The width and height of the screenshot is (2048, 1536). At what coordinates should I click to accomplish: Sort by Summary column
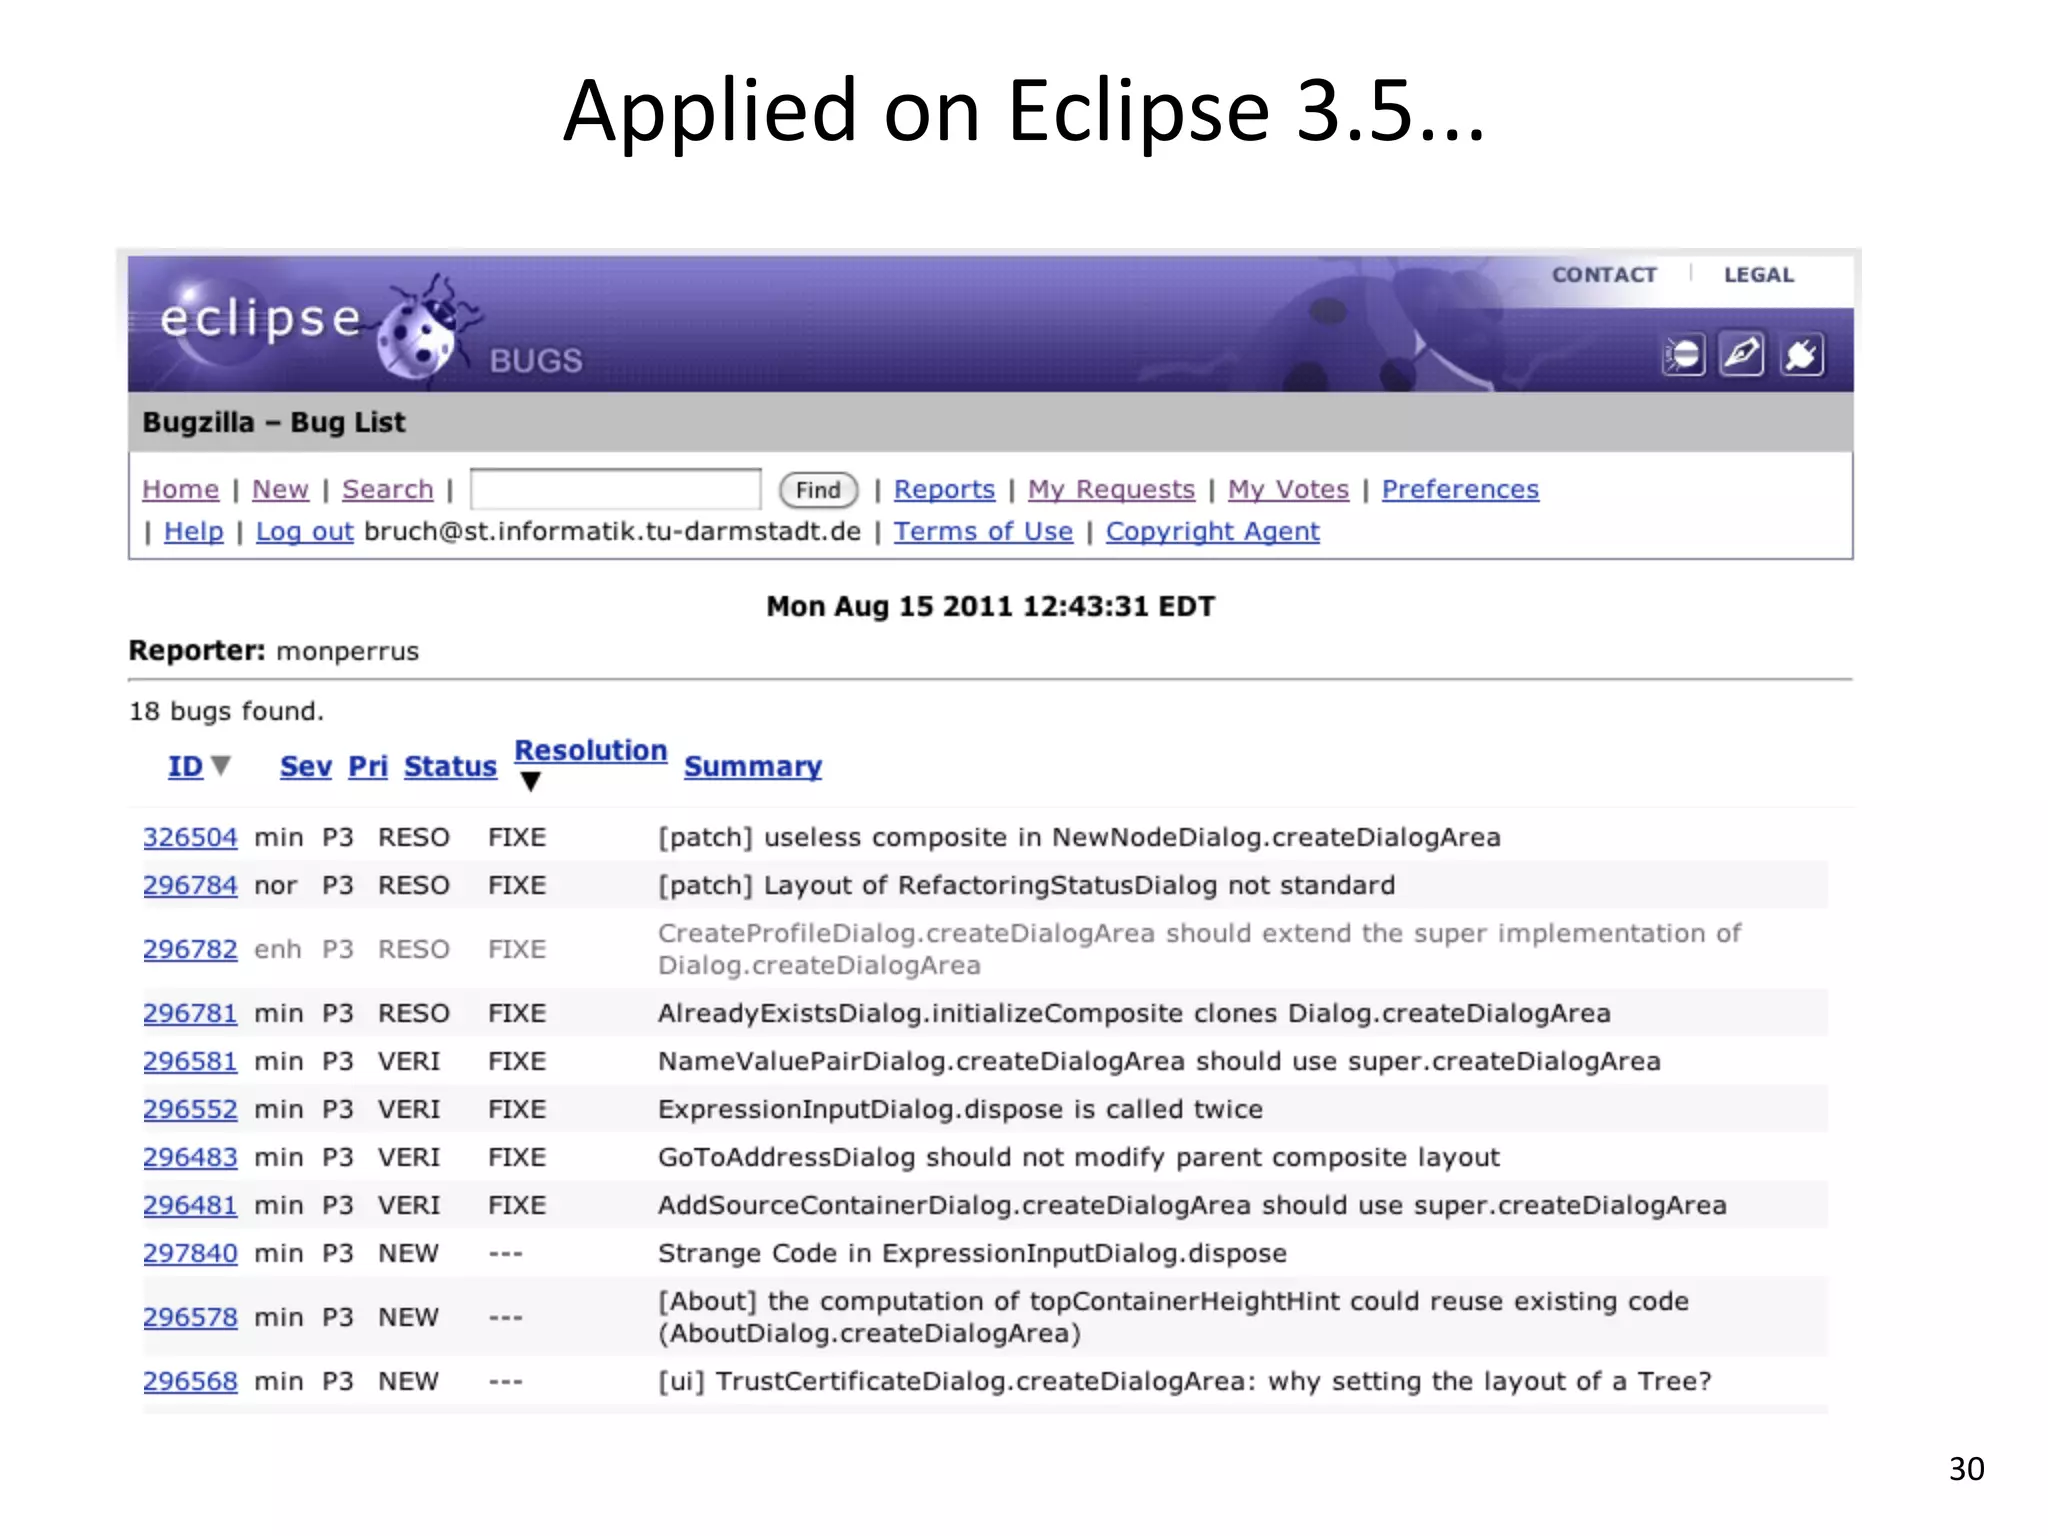click(x=752, y=766)
